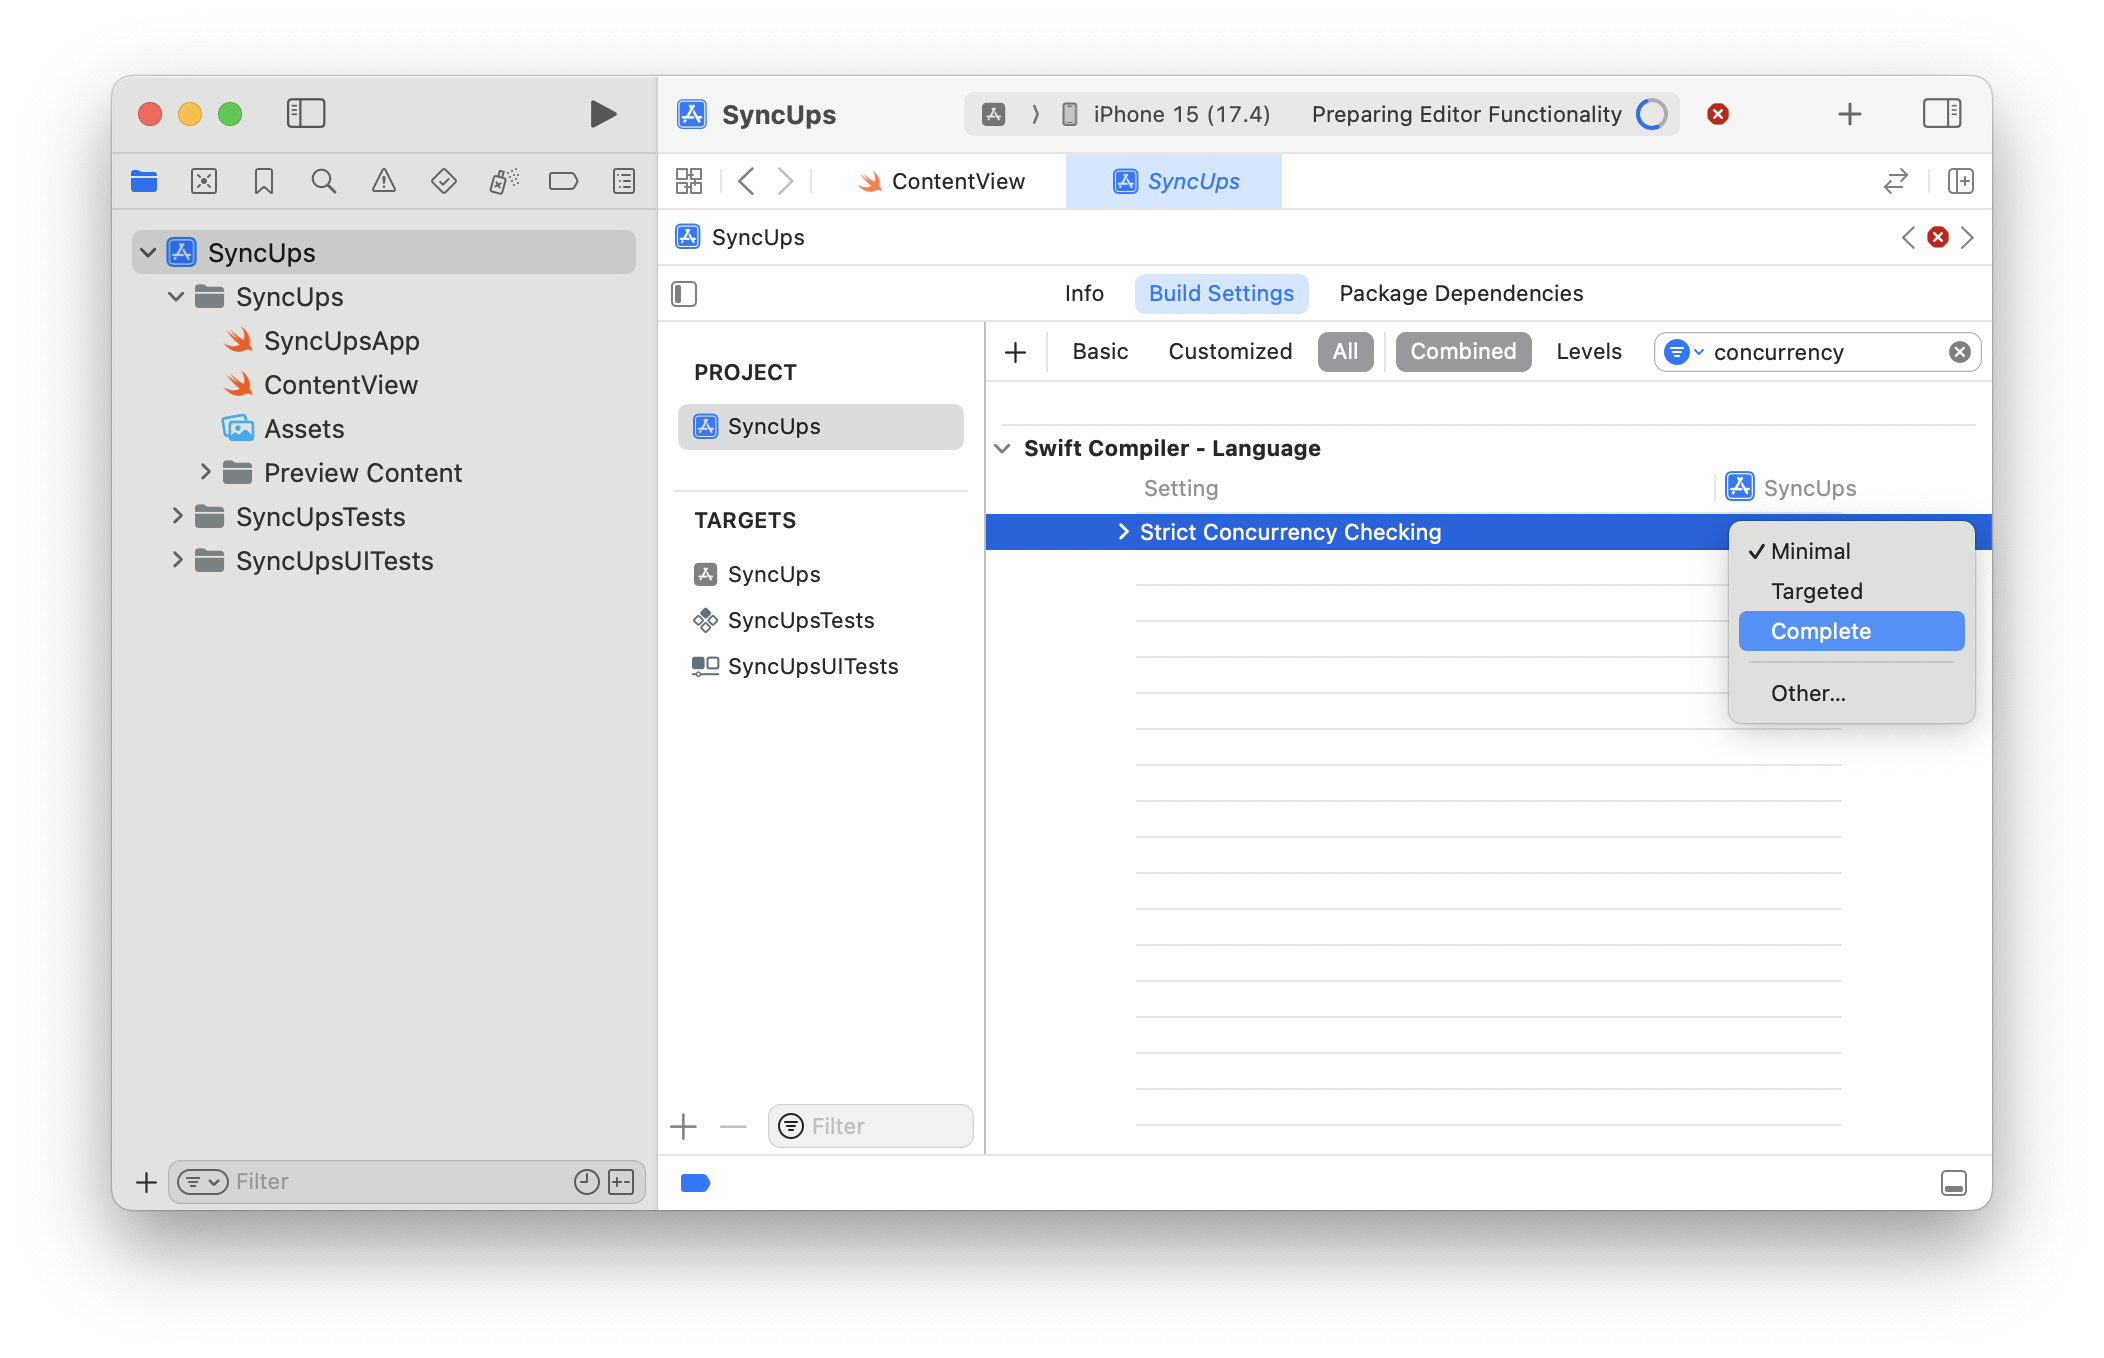This screenshot has width=2104, height=1358.
Task: Toggle the right inspector panel
Action: [x=1942, y=113]
